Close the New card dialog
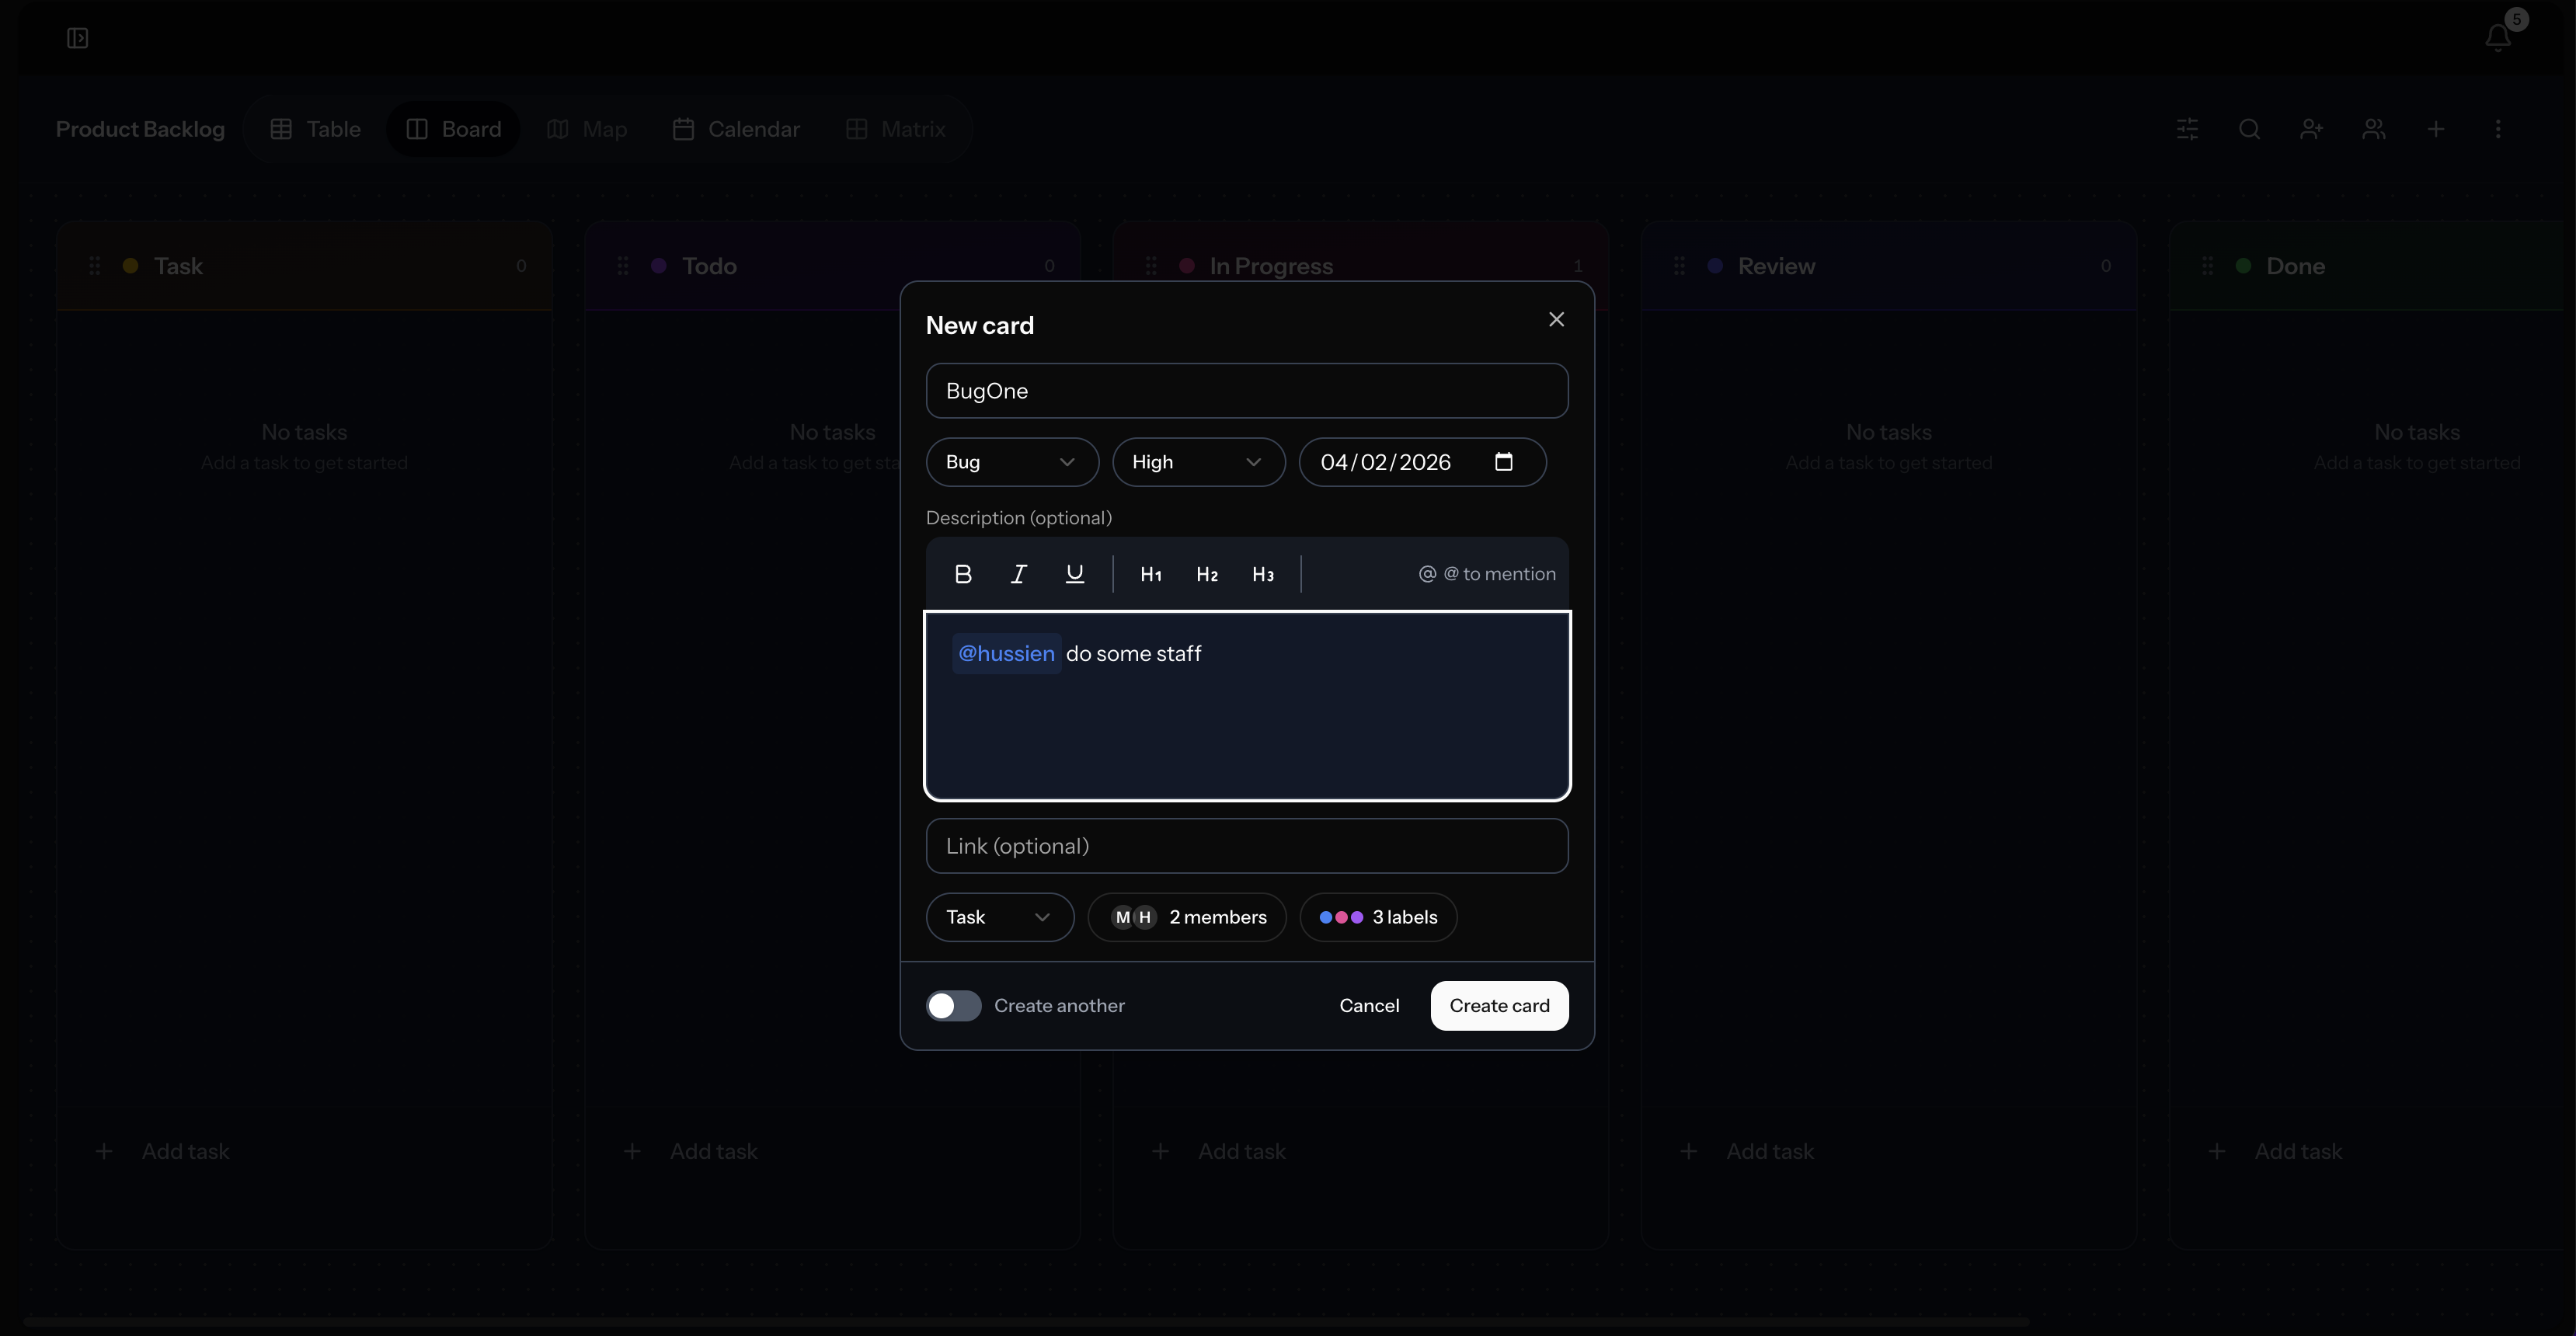Image resolution: width=2576 pixels, height=1336 pixels. tap(1556, 319)
